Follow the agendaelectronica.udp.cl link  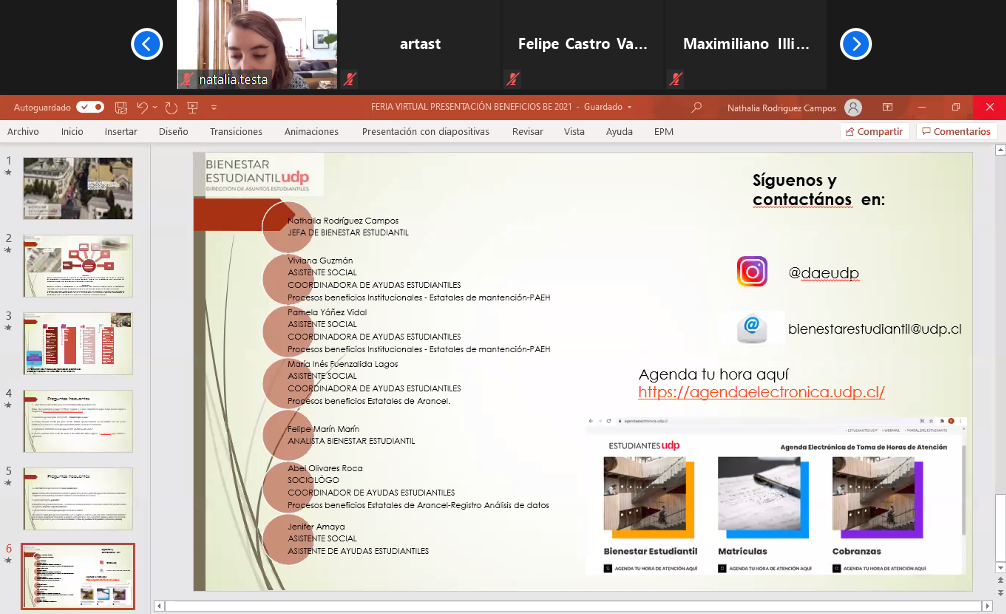(761, 393)
